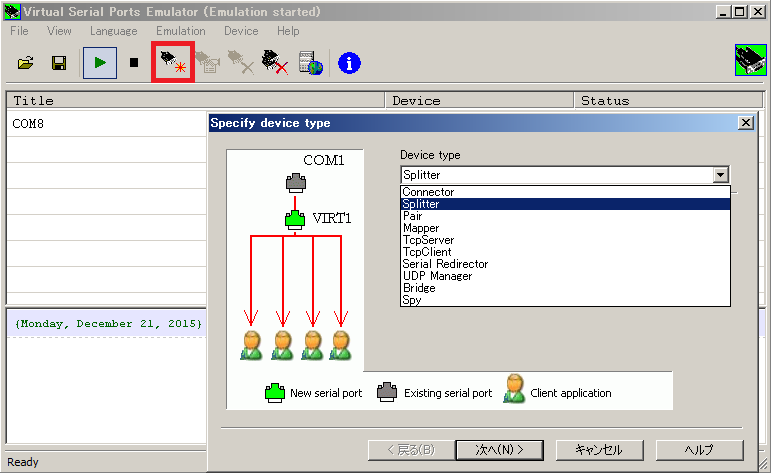Choose TcpServer in device type list
The height and width of the screenshot is (473, 771).
tap(428, 240)
